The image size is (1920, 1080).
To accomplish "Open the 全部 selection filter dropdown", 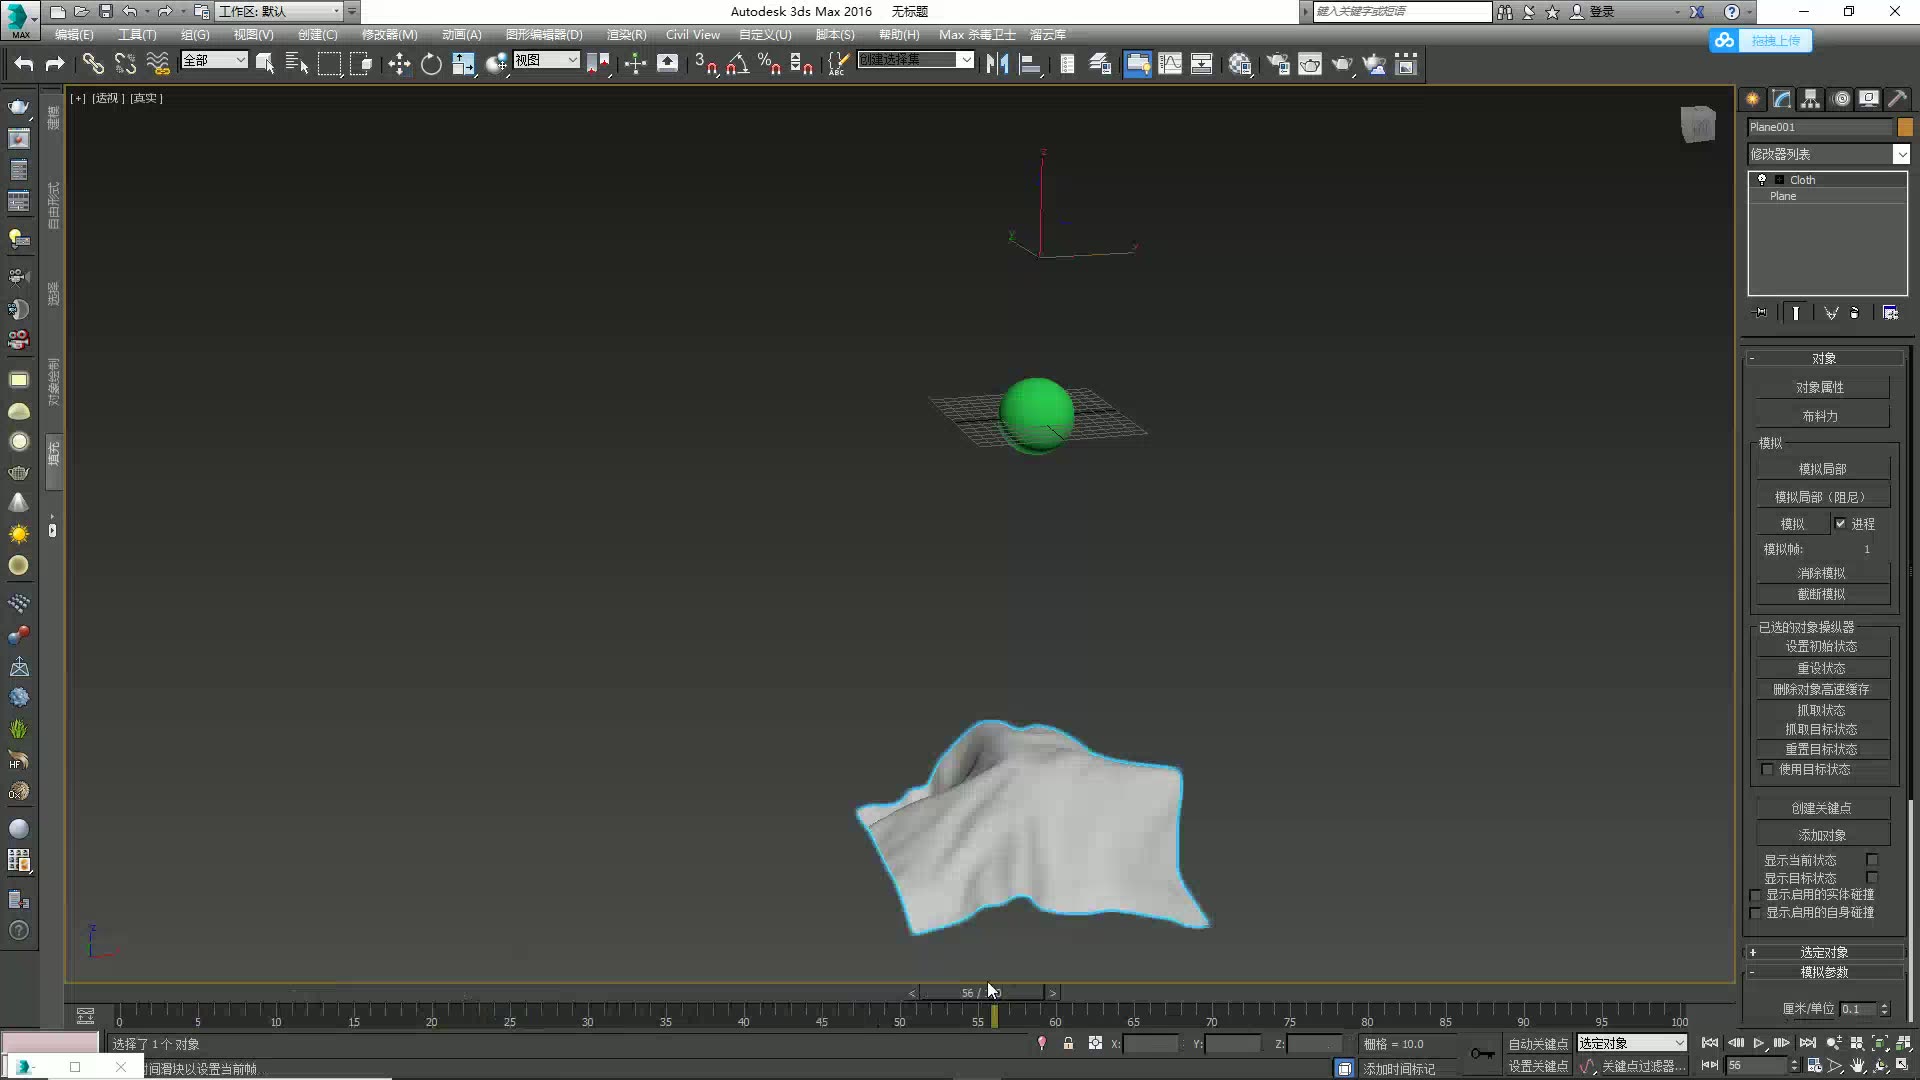I will click(213, 61).
